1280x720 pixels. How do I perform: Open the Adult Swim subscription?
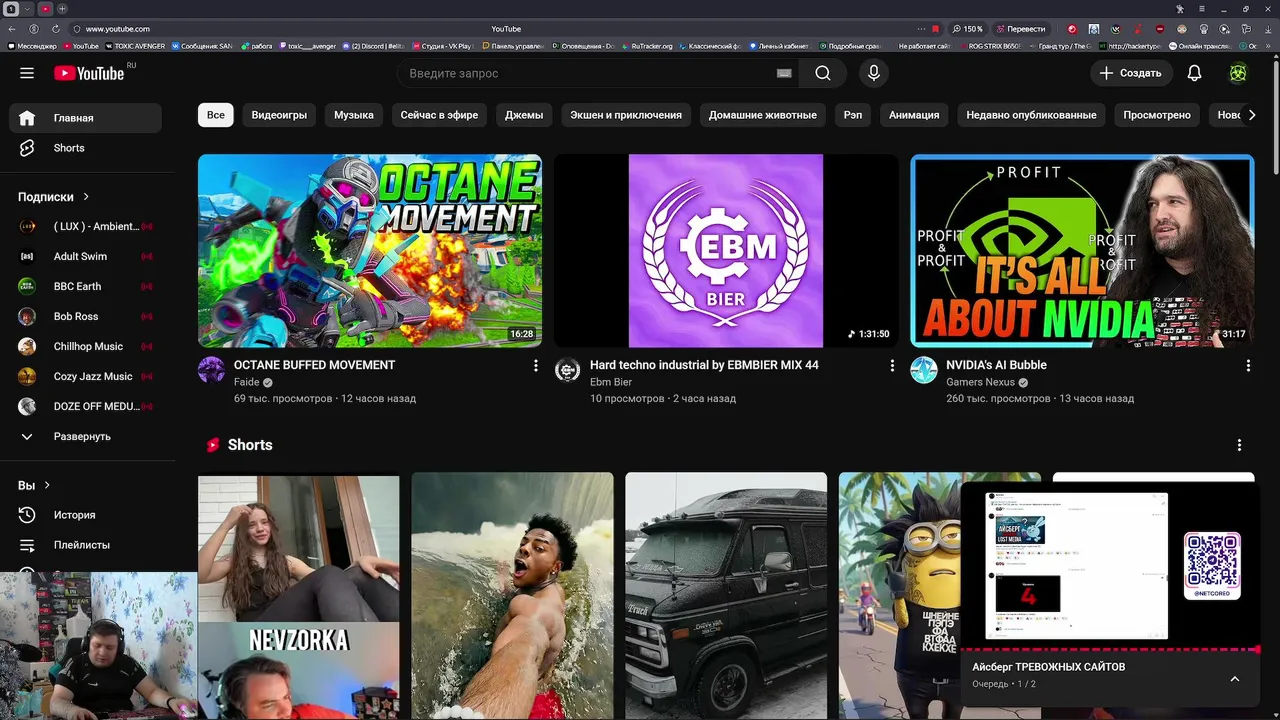coord(86,257)
